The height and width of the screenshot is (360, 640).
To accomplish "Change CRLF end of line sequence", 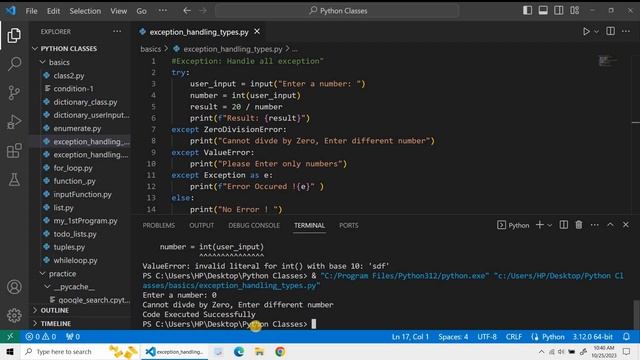I will (514, 337).
